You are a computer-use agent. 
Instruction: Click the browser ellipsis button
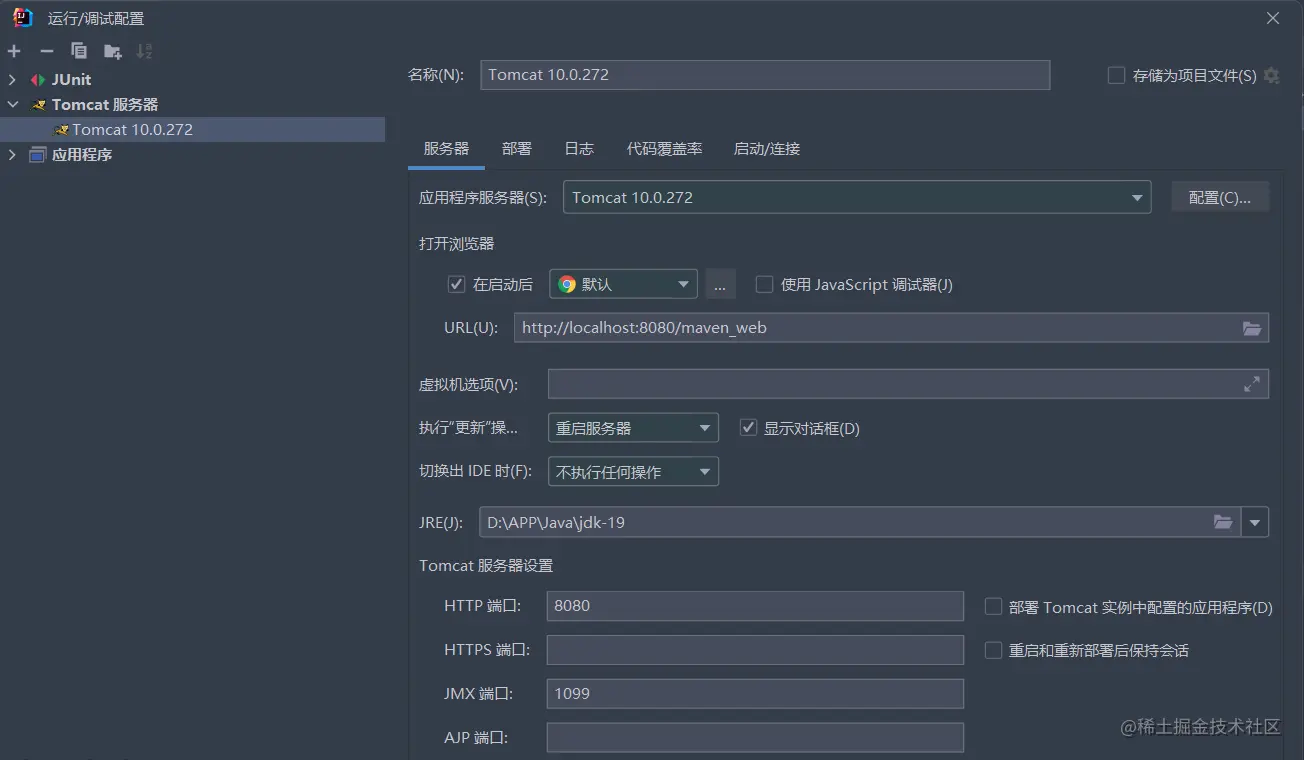click(x=720, y=284)
